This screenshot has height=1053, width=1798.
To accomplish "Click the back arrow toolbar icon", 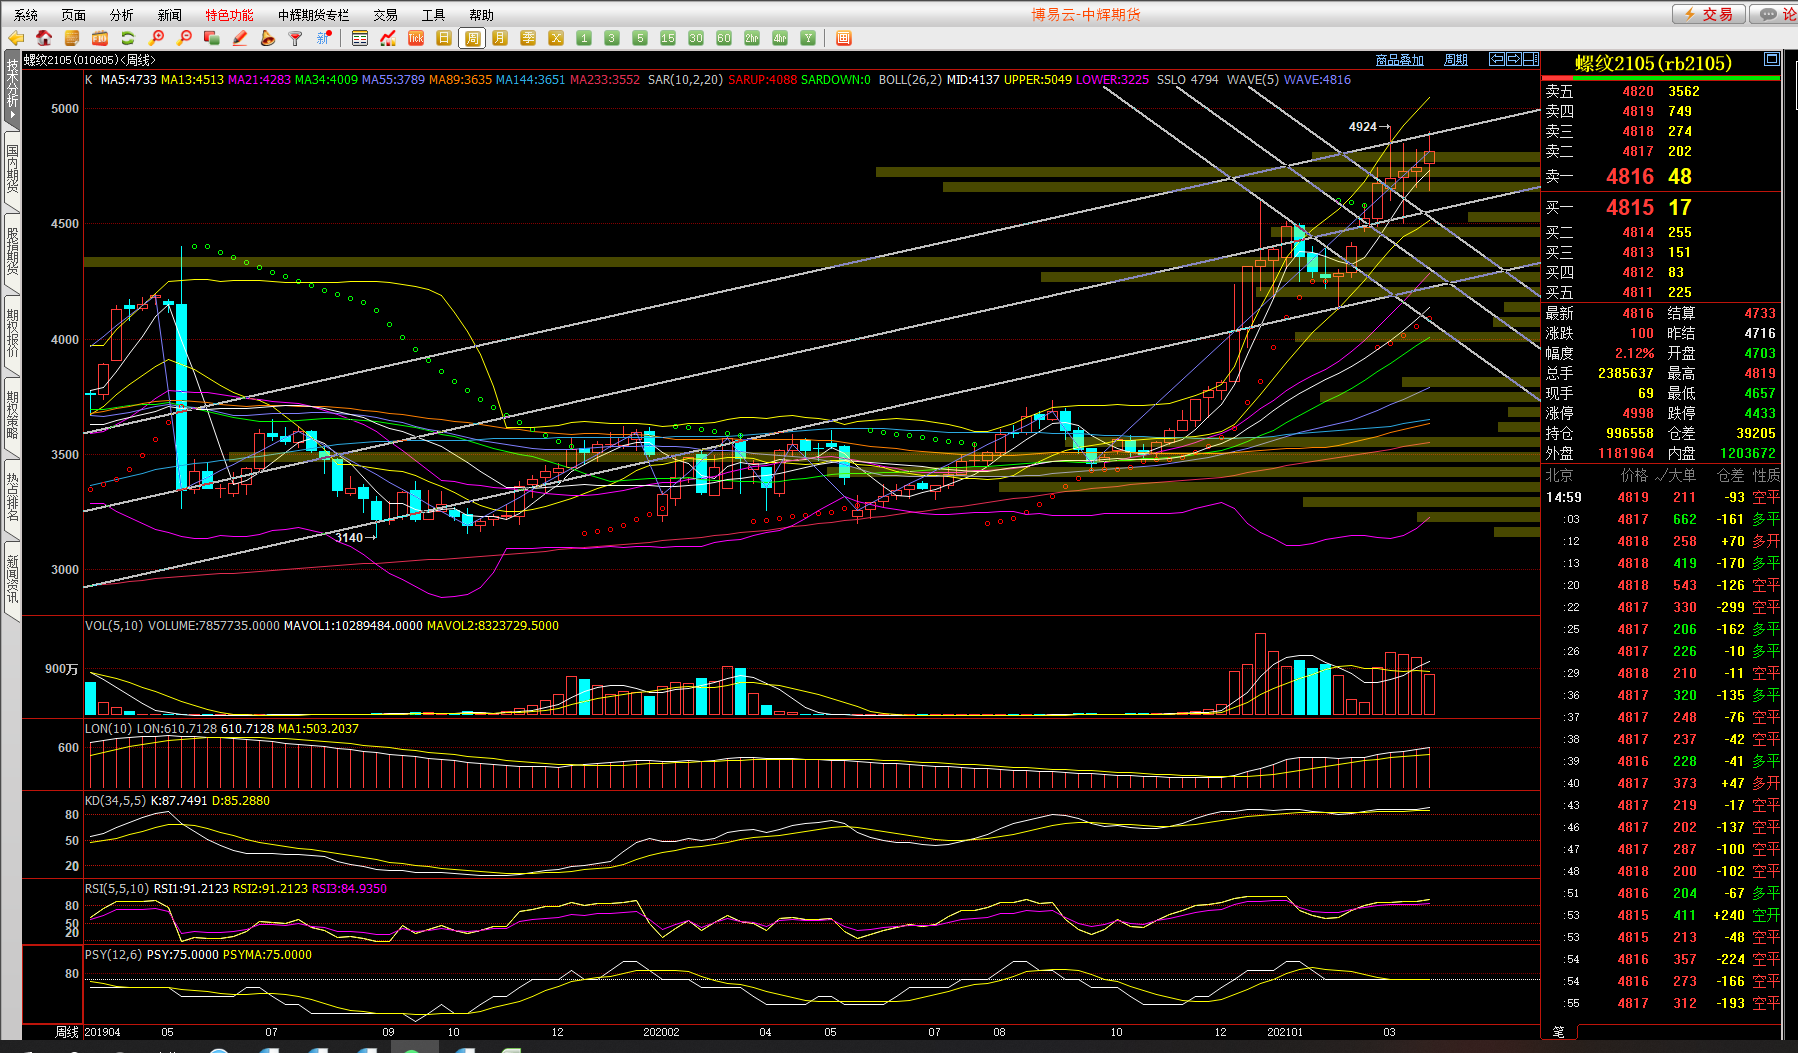I will 16,38.
